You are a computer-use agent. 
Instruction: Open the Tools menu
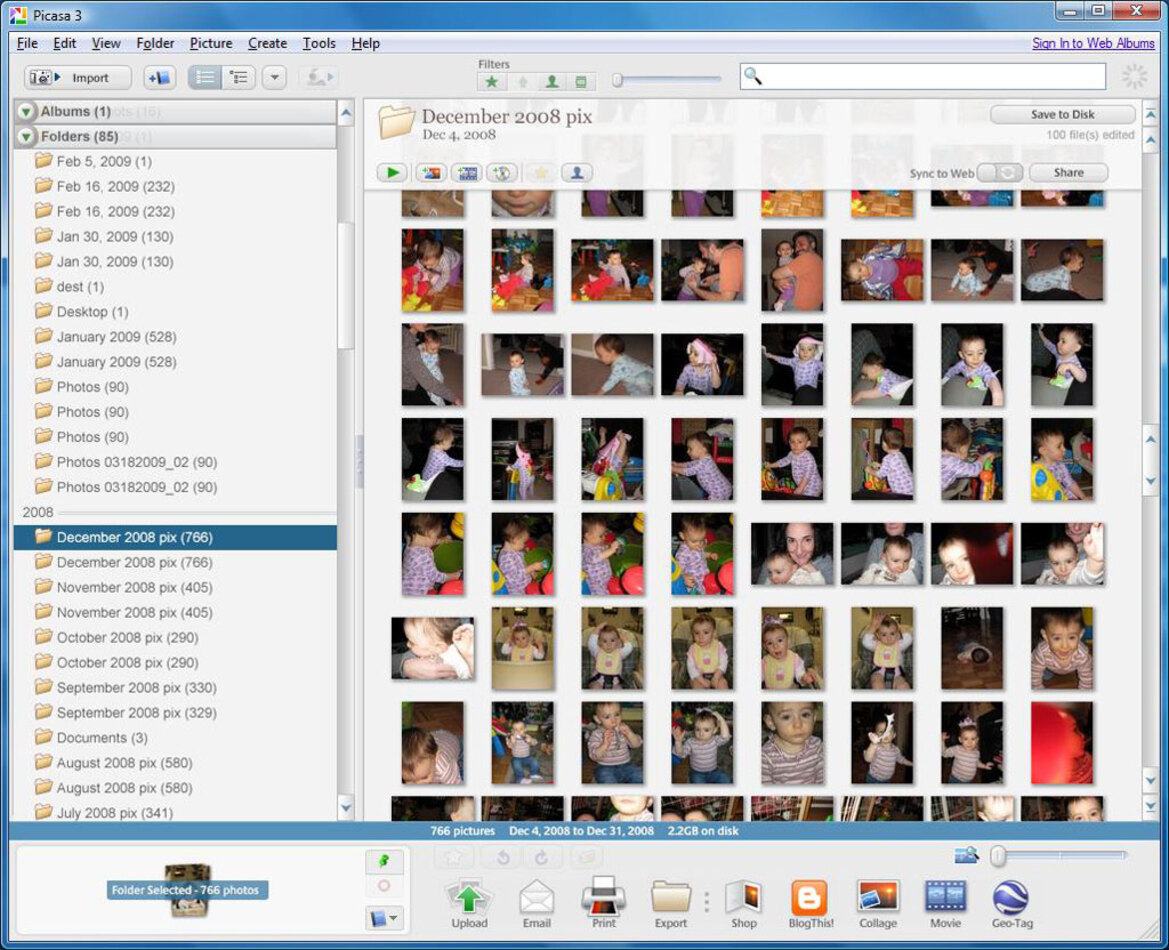point(318,43)
